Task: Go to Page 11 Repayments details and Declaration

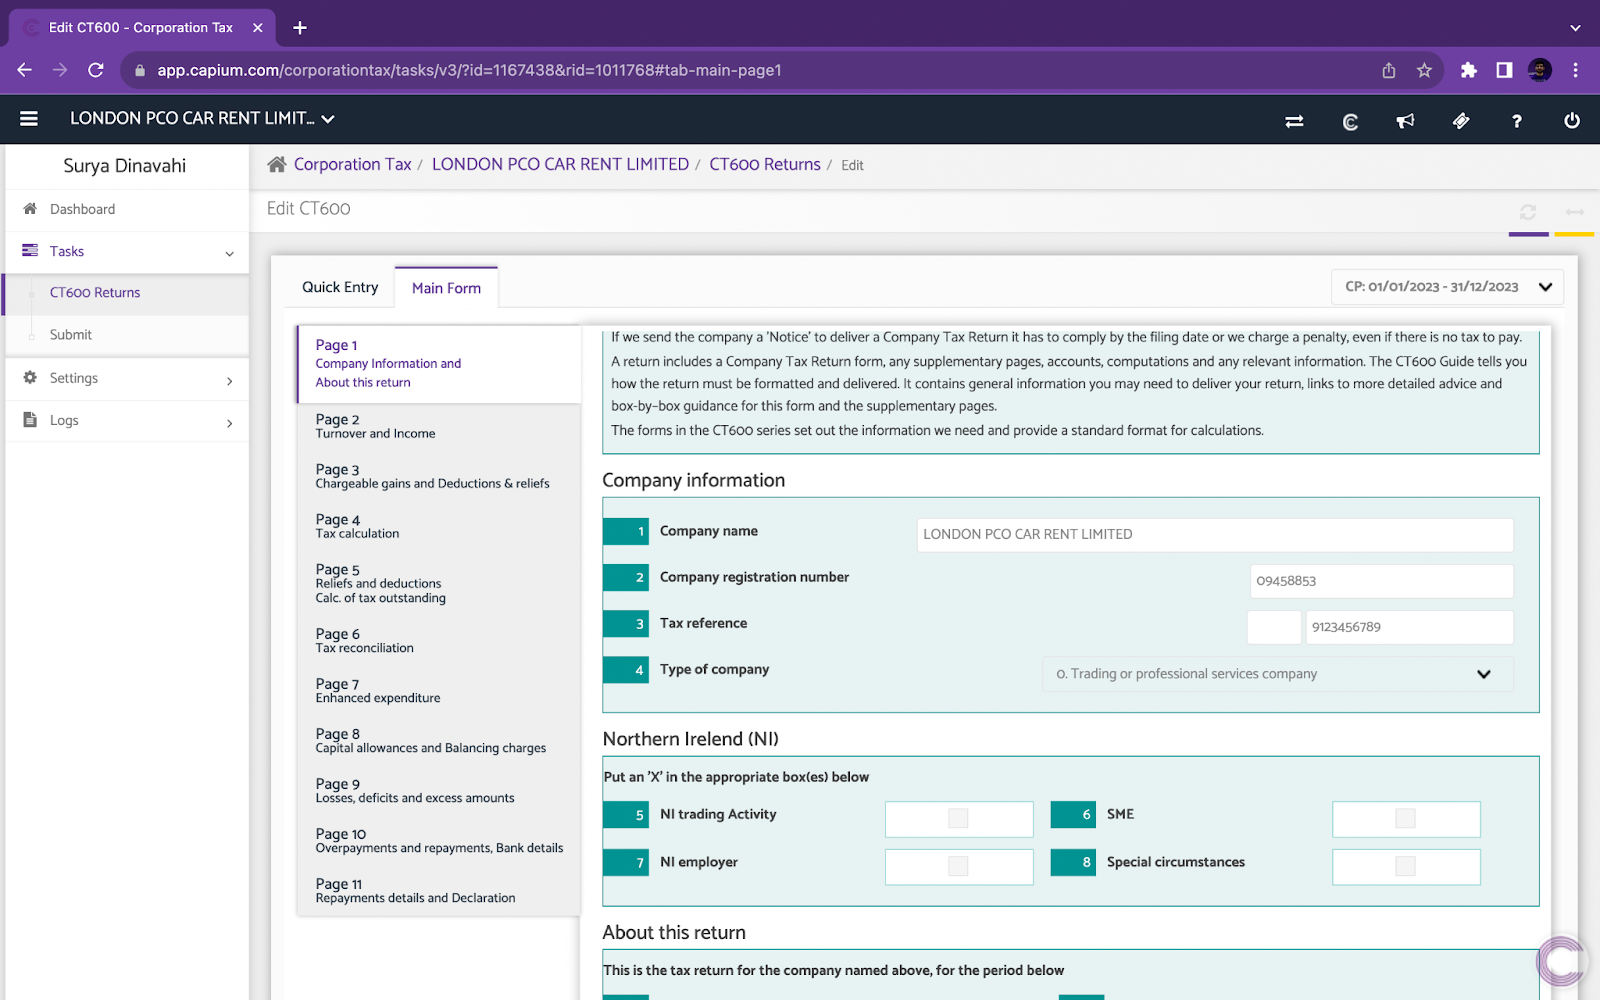Action: [x=439, y=890]
